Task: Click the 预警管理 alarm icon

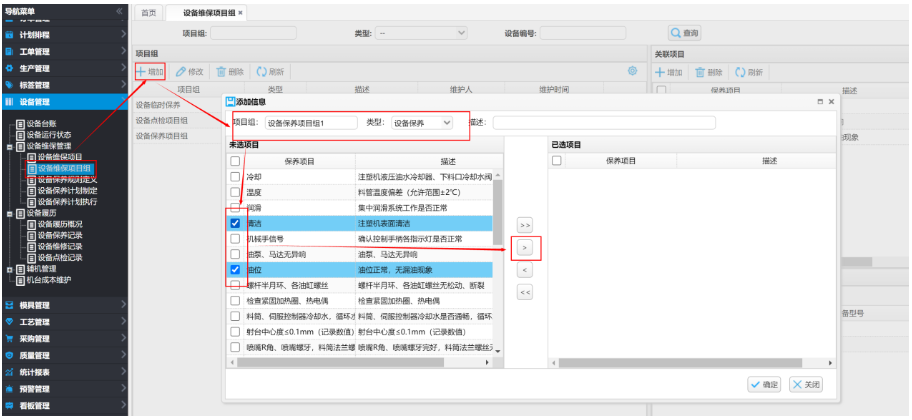Action: coord(9,389)
